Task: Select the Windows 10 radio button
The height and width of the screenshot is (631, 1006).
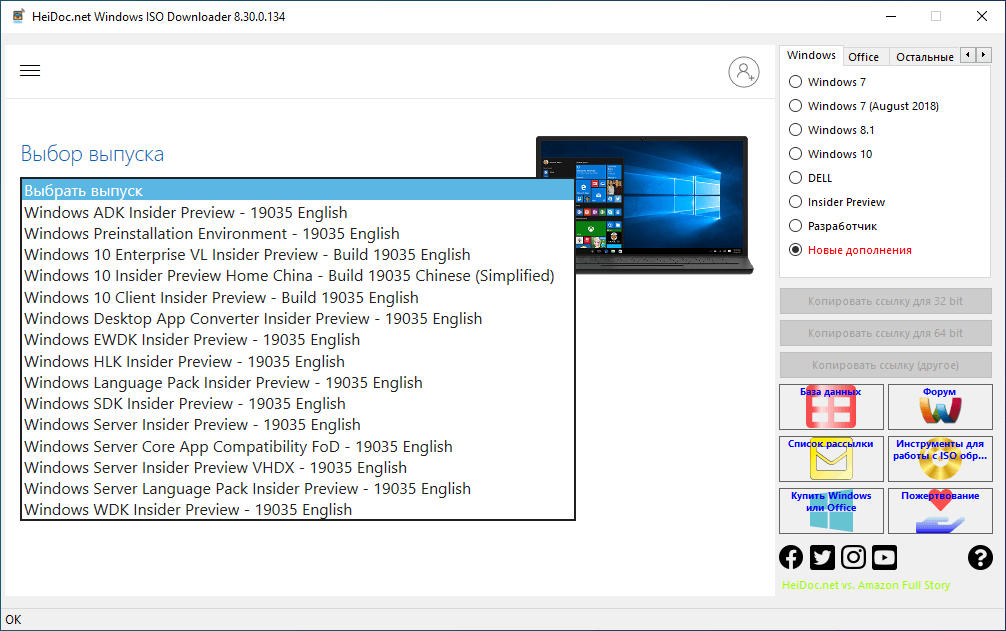Action: [x=796, y=154]
